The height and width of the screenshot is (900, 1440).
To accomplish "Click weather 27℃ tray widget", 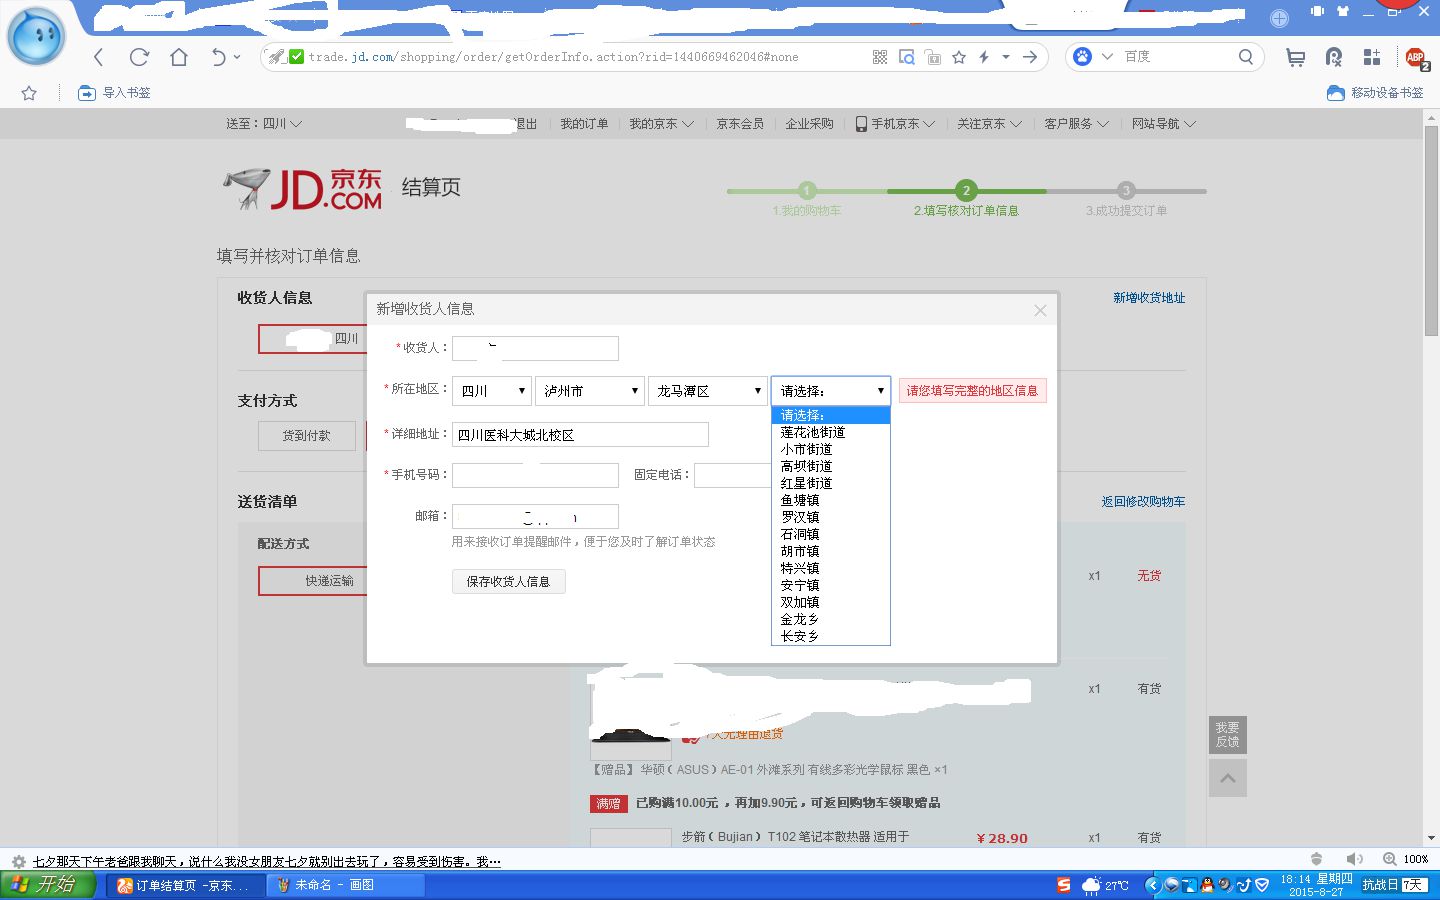I will (x=1105, y=885).
